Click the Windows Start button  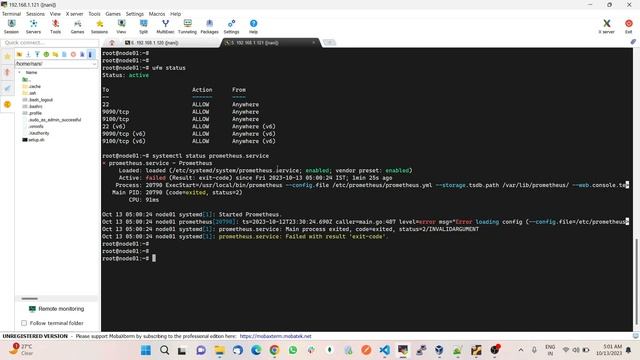click(x=146, y=350)
